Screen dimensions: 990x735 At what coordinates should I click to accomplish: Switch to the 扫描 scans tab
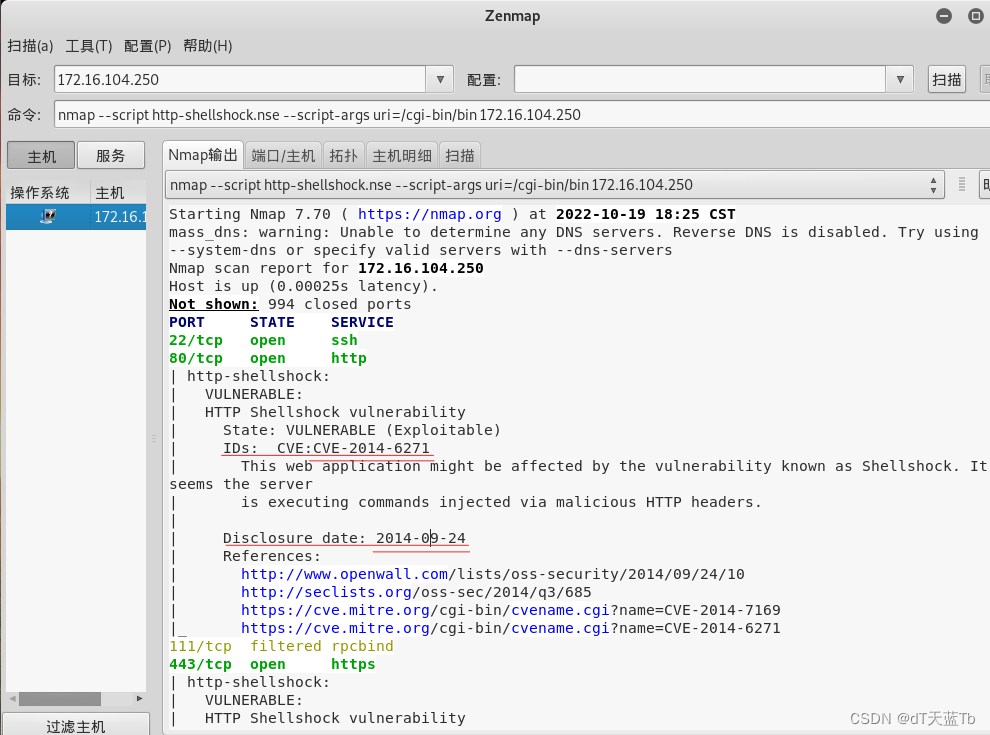click(460, 156)
